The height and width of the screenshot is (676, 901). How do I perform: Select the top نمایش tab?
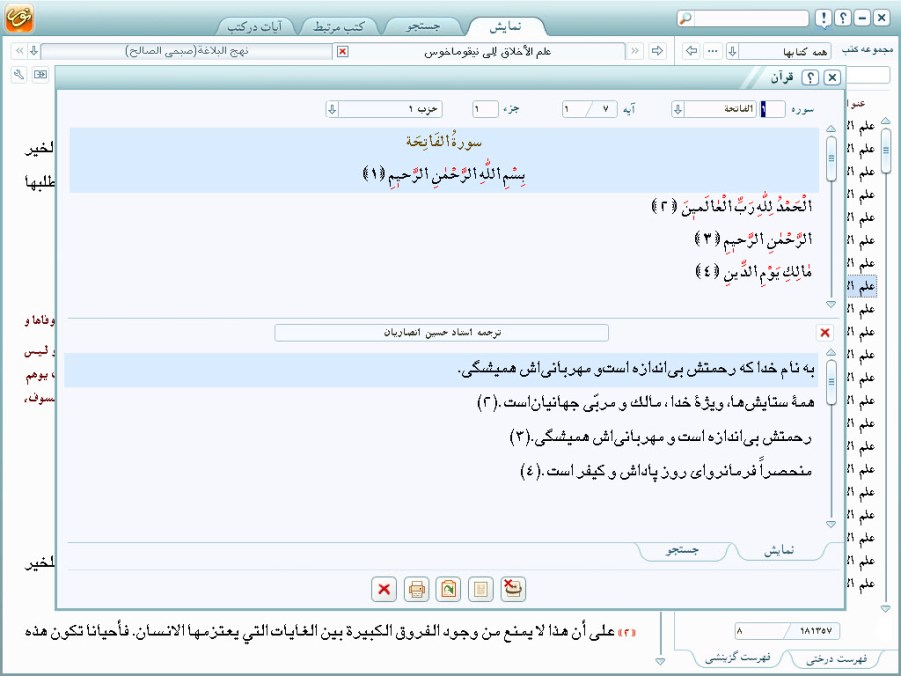point(506,27)
